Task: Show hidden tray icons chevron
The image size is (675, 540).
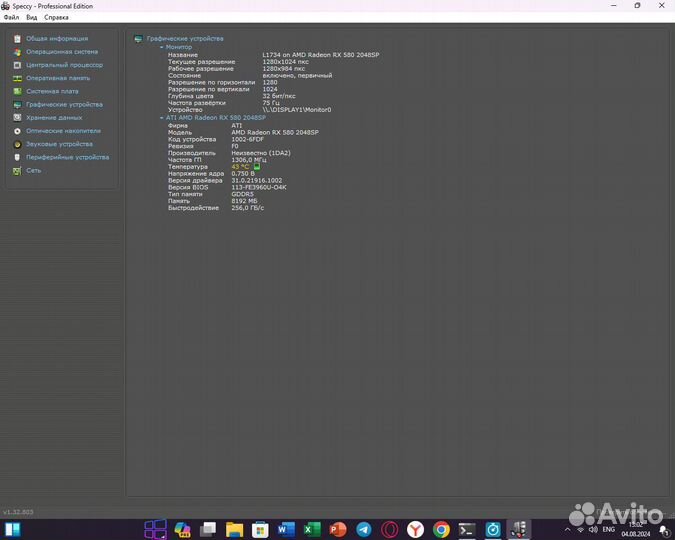Action: pyautogui.click(x=567, y=530)
